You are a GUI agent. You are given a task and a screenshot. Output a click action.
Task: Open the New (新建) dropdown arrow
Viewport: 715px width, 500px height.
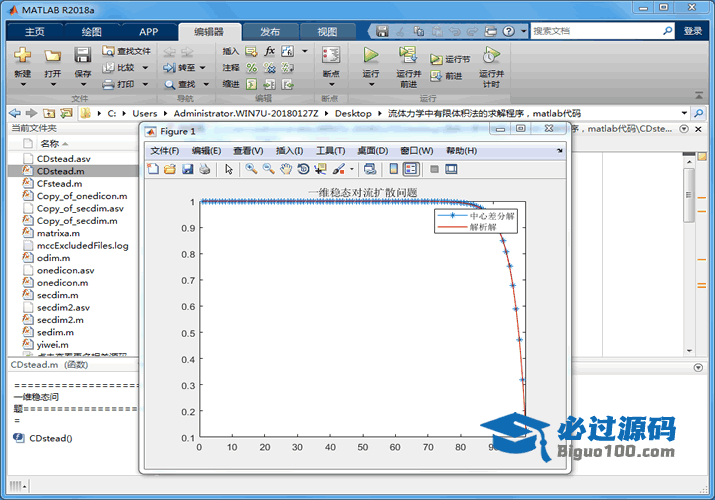click(x=23, y=84)
